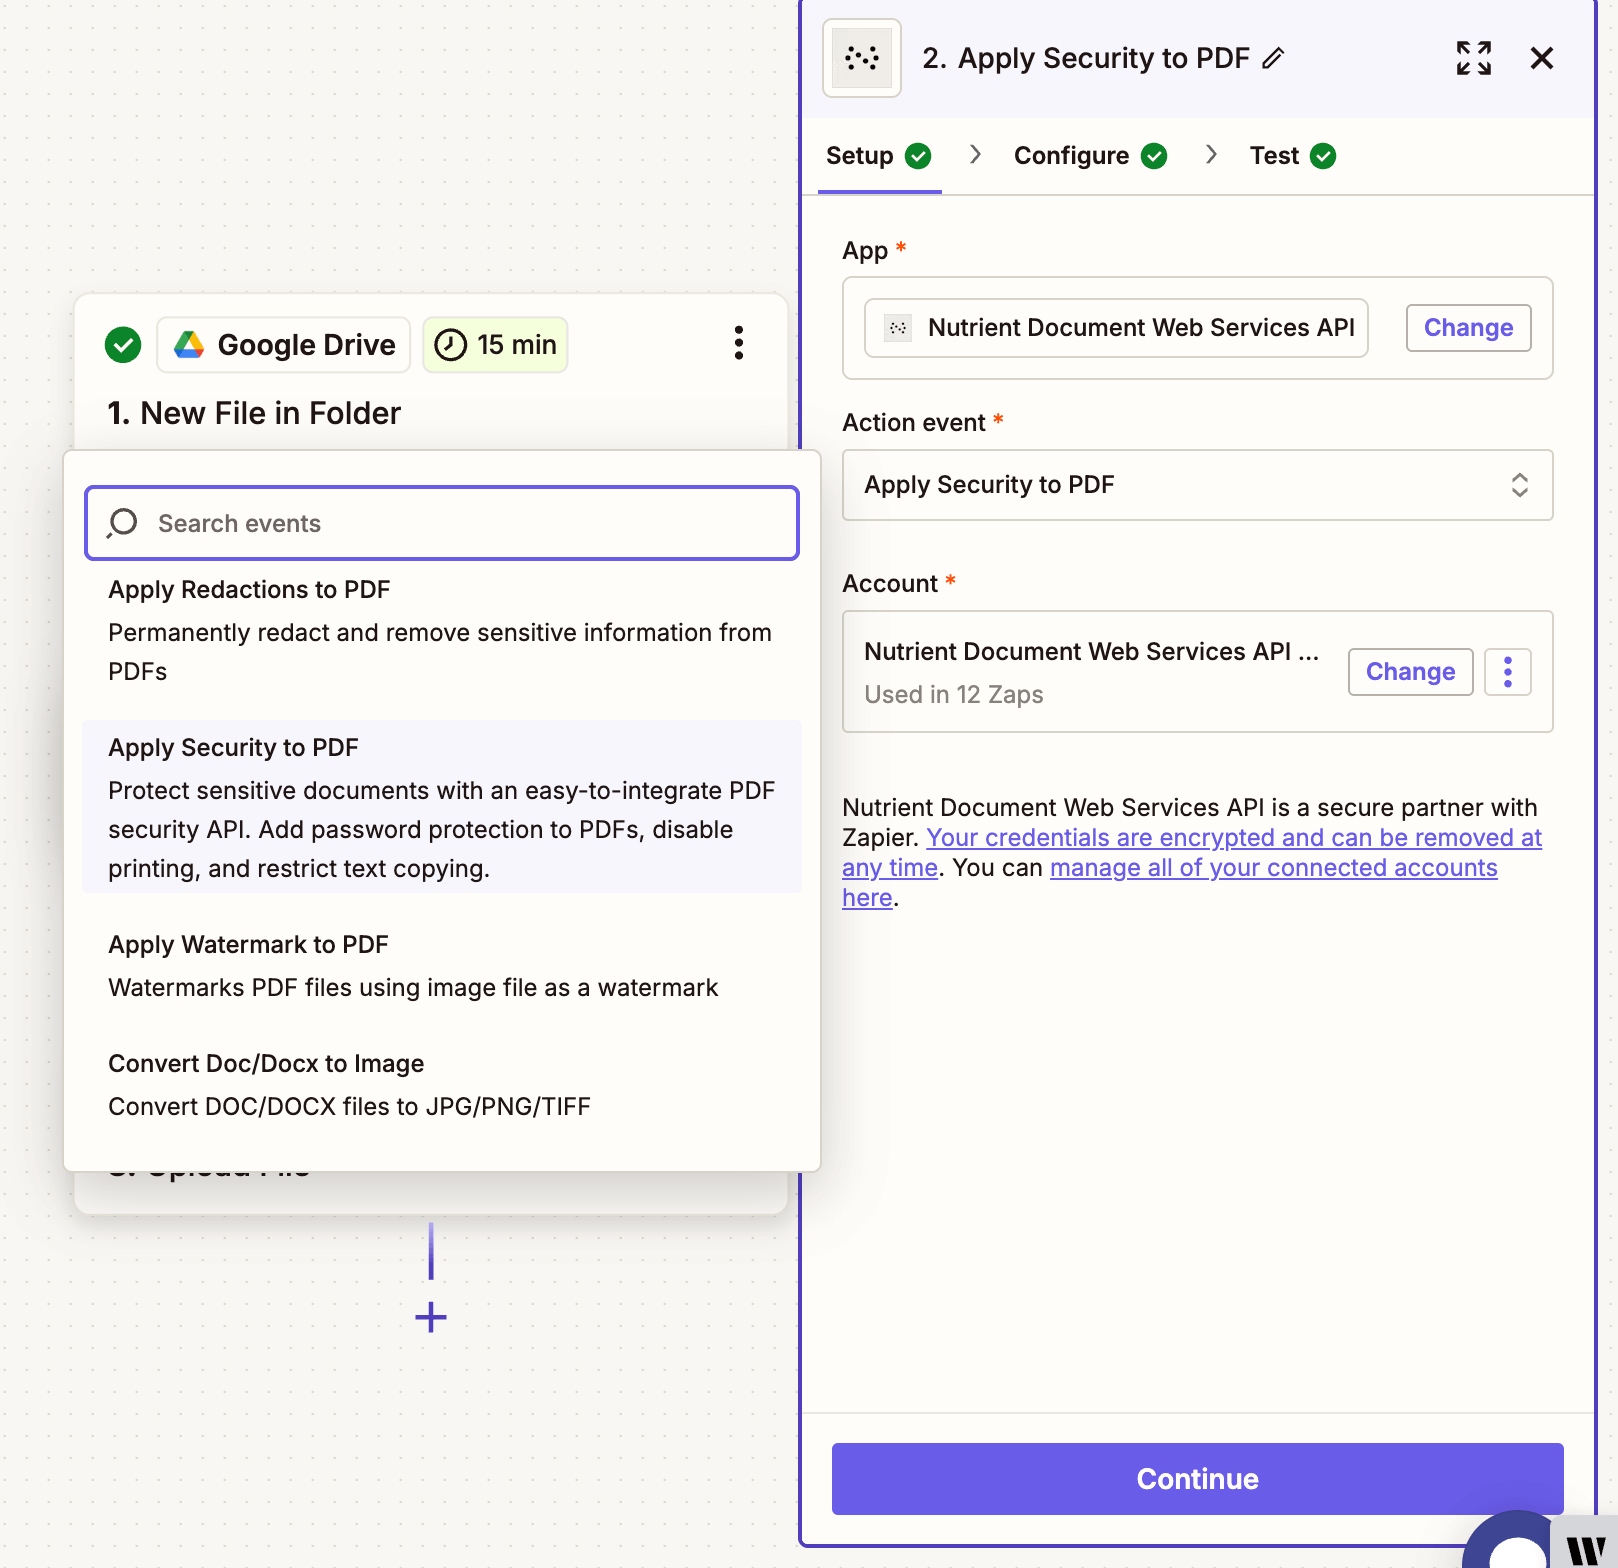1618x1568 pixels.
Task: Click the pencil icon to rename the step
Action: point(1273,59)
